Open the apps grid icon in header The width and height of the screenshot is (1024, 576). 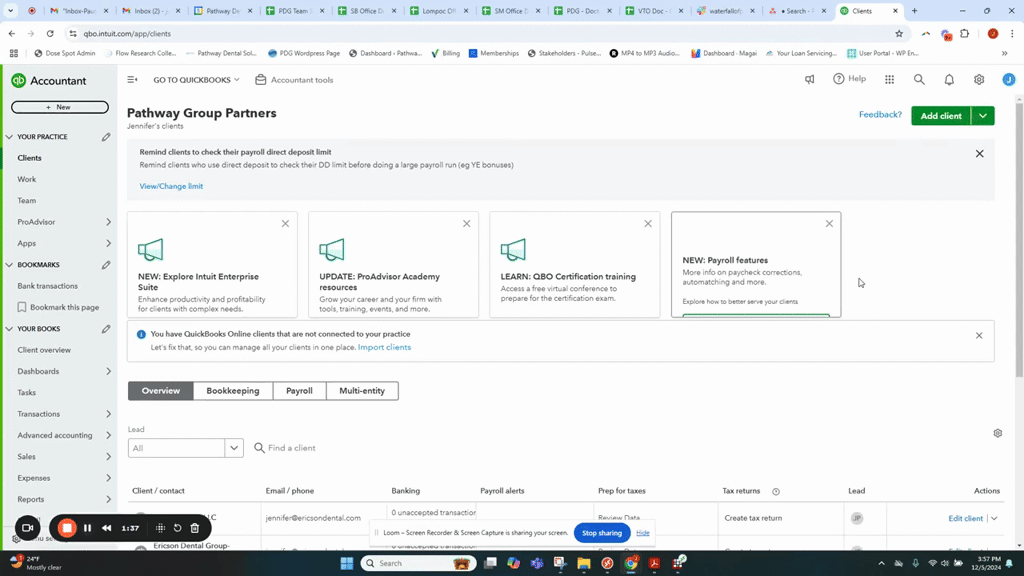tap(889, 80)
